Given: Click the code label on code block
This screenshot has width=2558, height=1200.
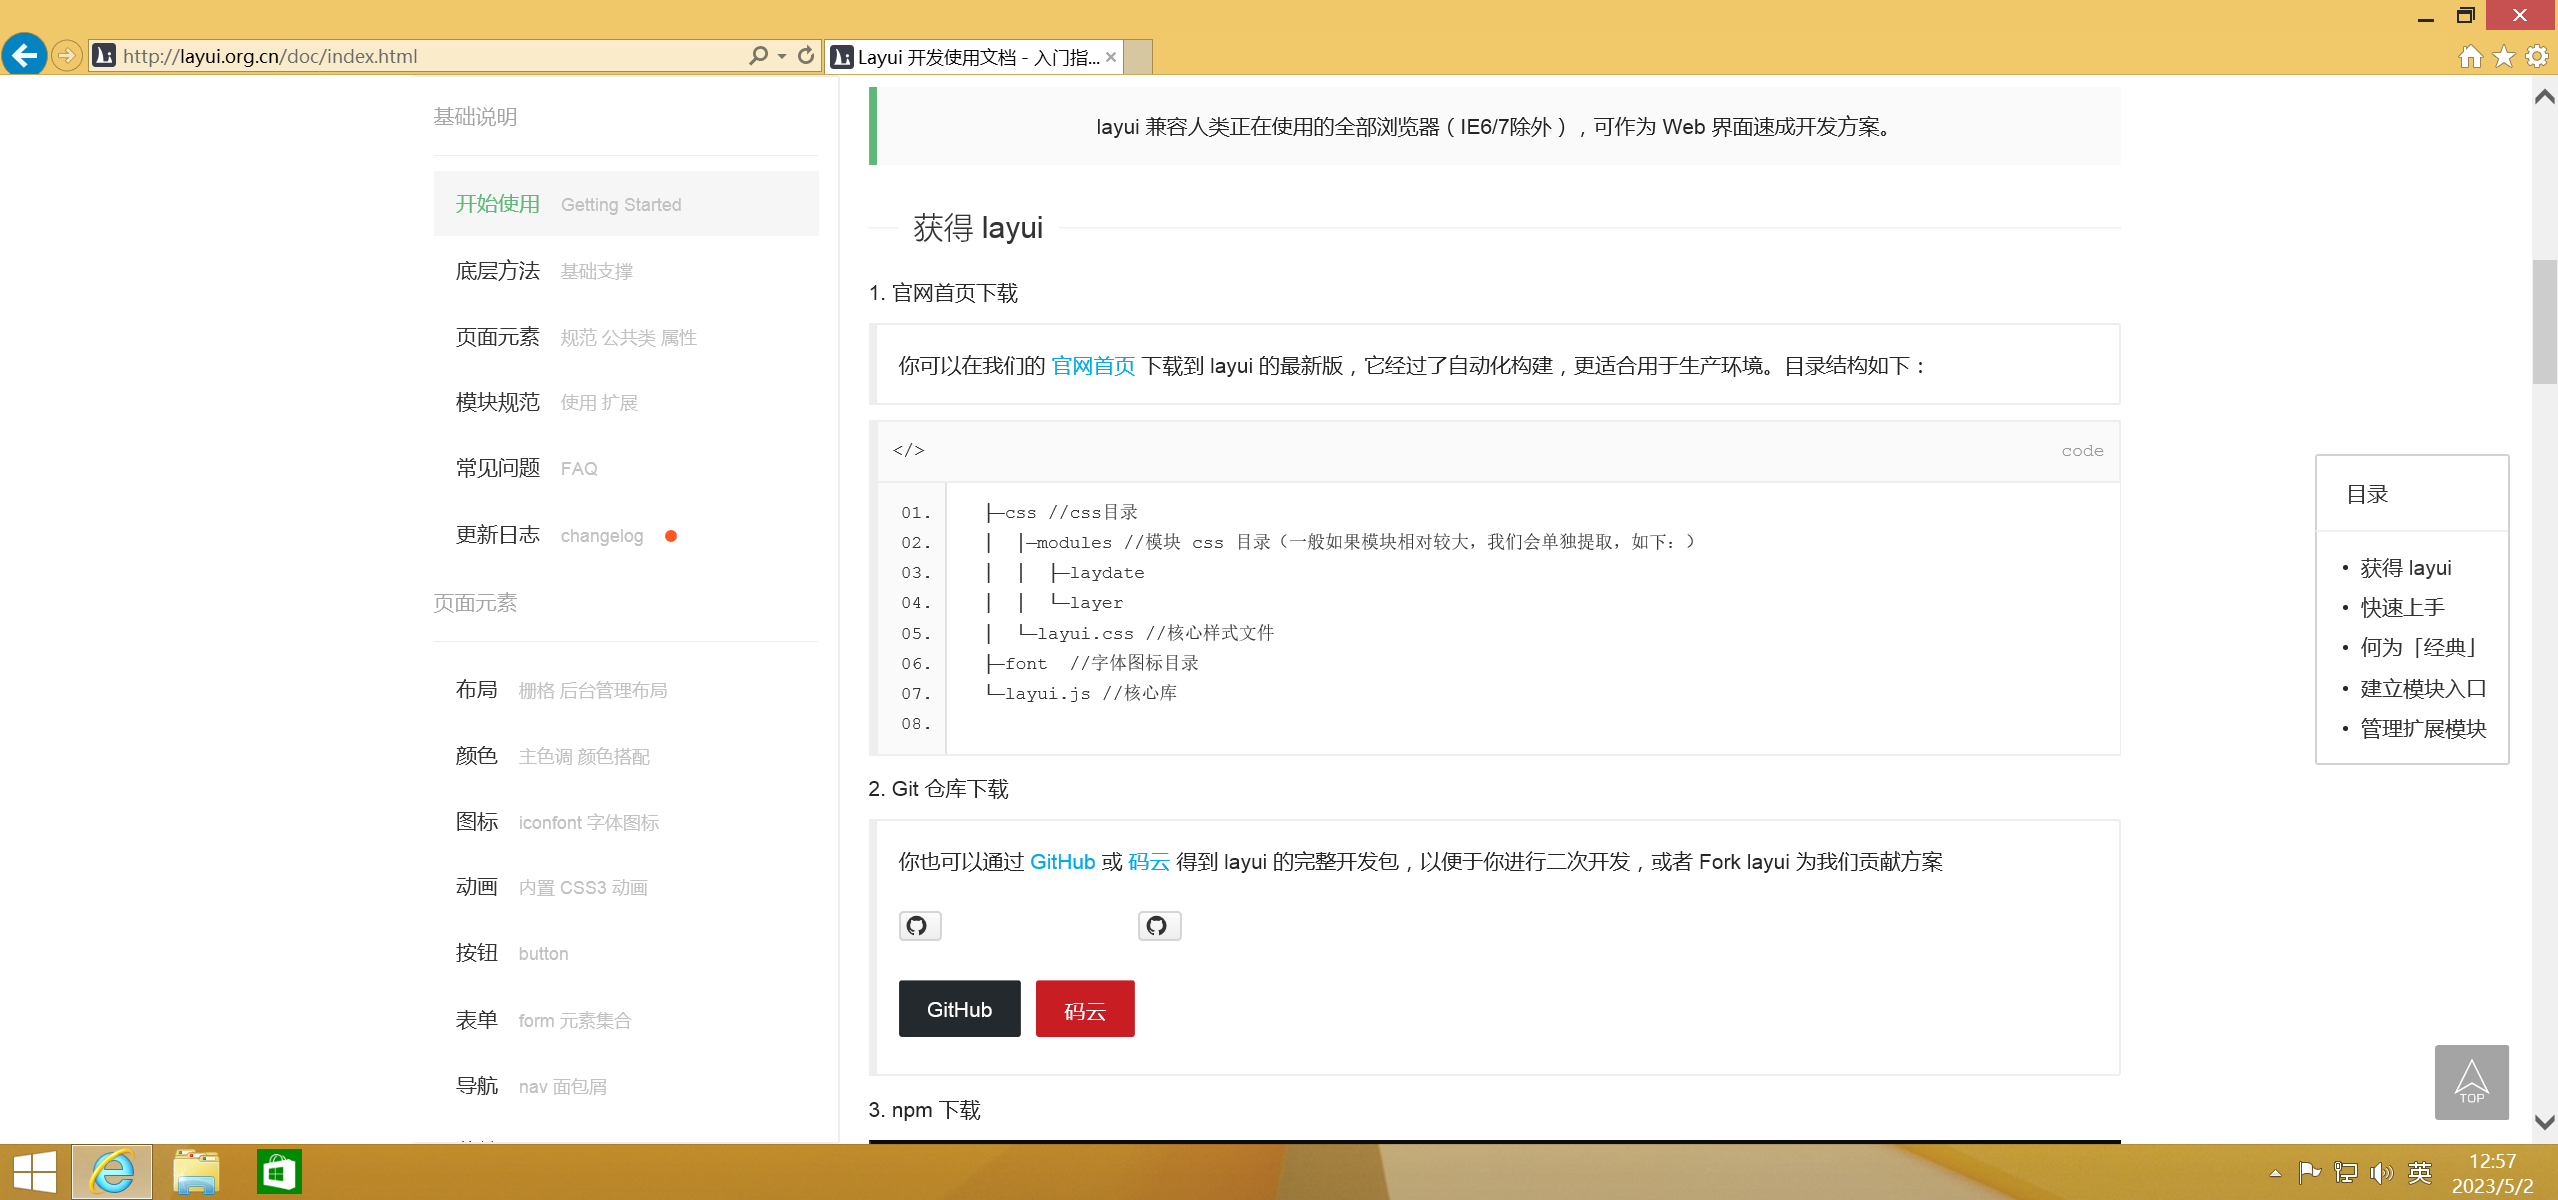Looking at the screenshot, I should 2082,451.
